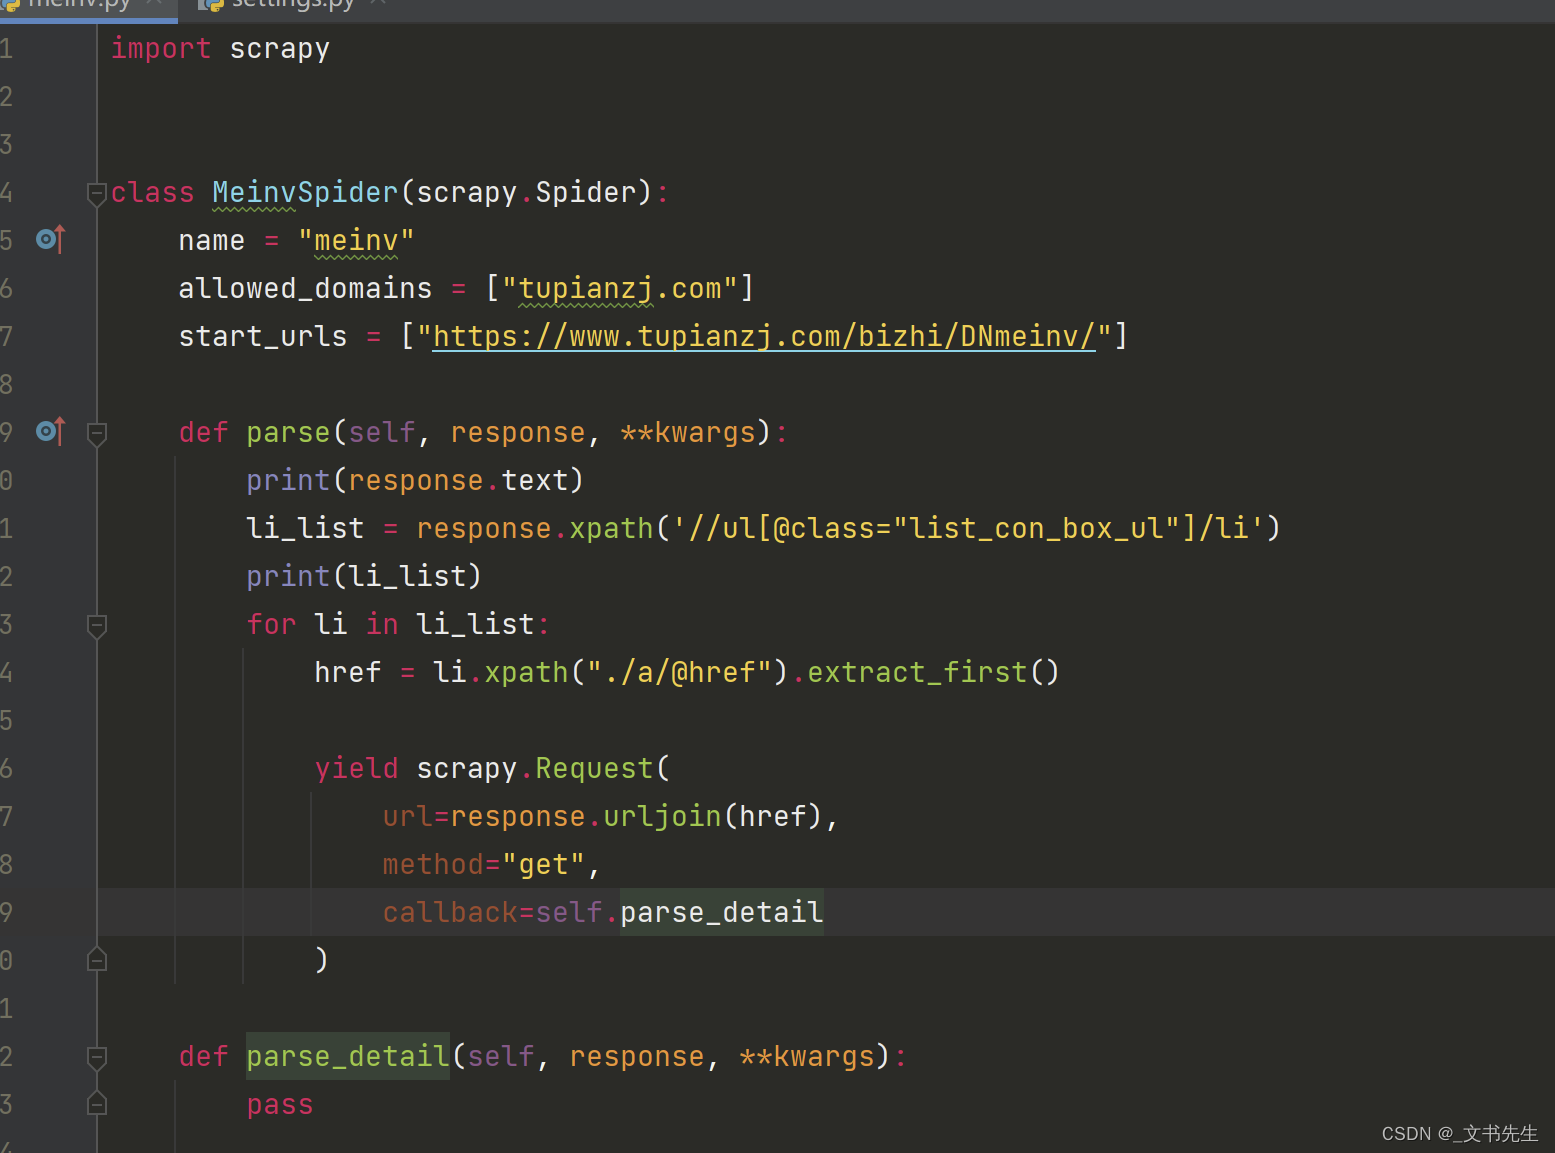Open the tupianzj.com start URL link

764,336
